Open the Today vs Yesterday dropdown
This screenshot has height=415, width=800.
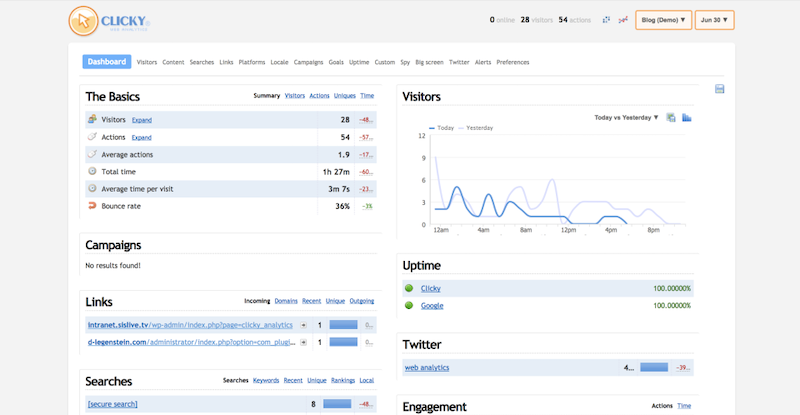tap(626, 117)
